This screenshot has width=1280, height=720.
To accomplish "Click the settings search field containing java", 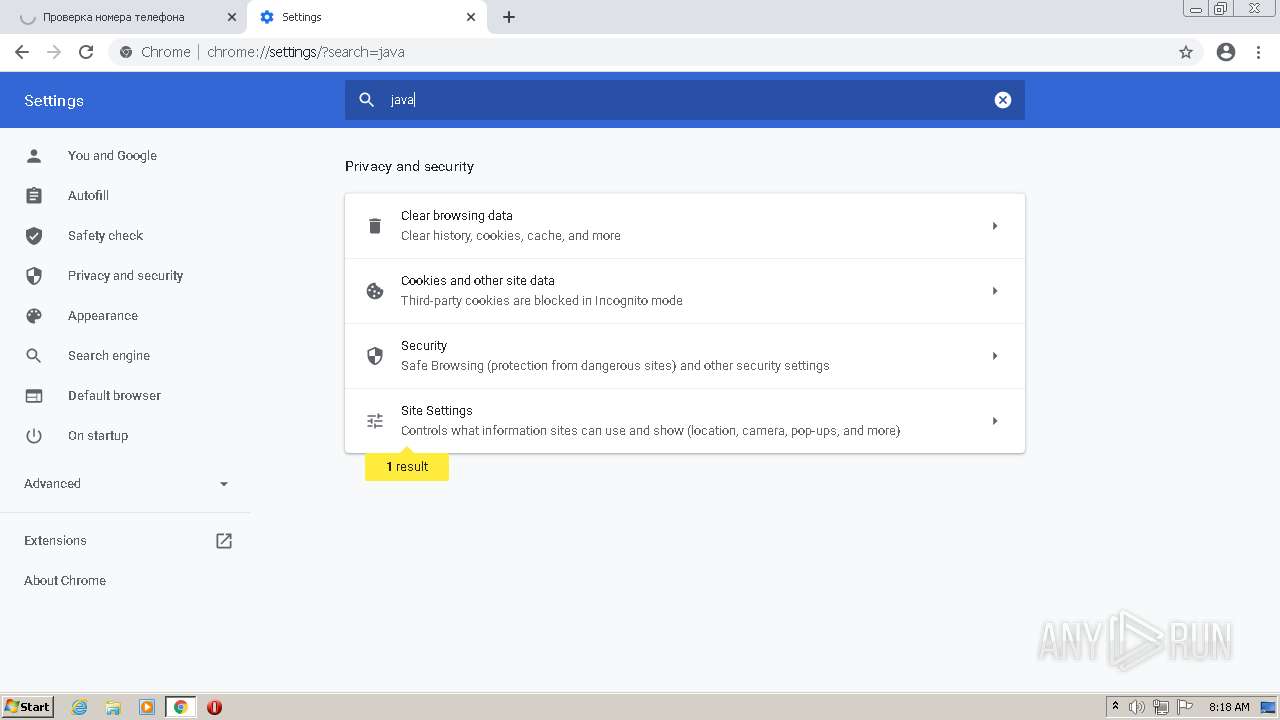I will (x=685, y=100).
